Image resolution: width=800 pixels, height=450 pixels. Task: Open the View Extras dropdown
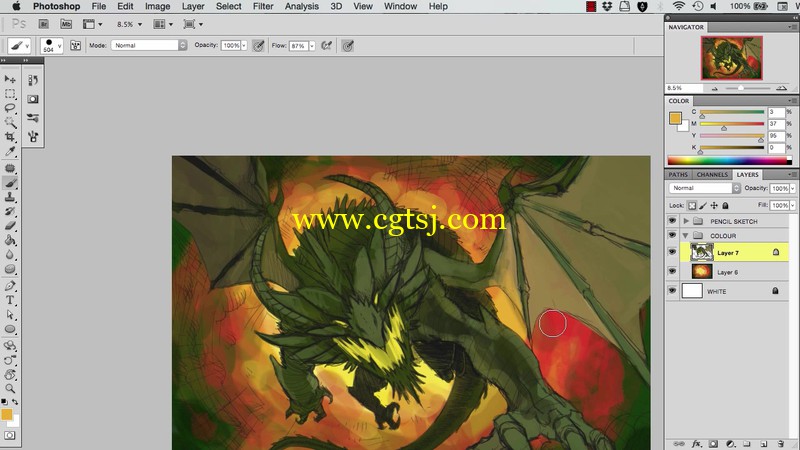[92, 24]
